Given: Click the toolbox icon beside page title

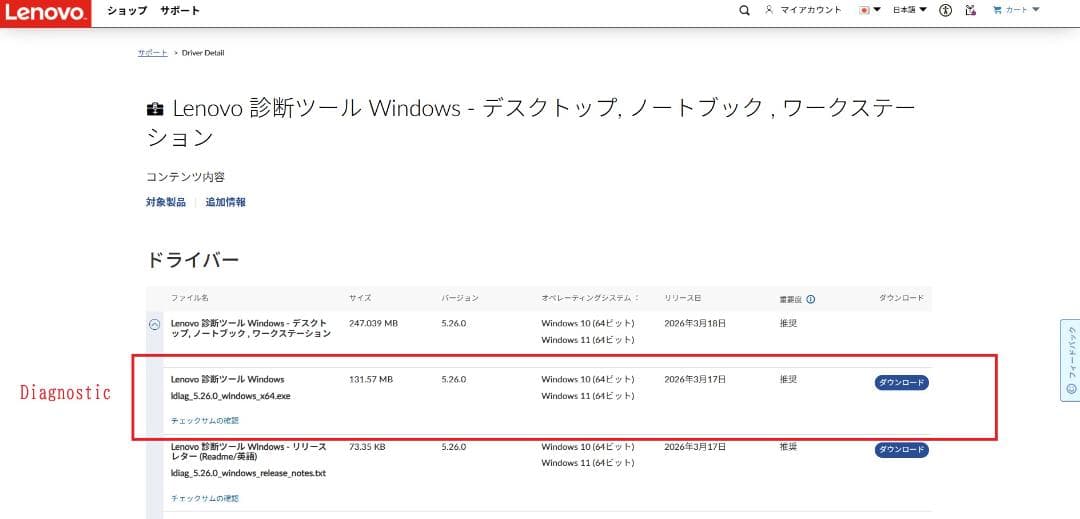Looking at the screenshot, I should [155, 109].
